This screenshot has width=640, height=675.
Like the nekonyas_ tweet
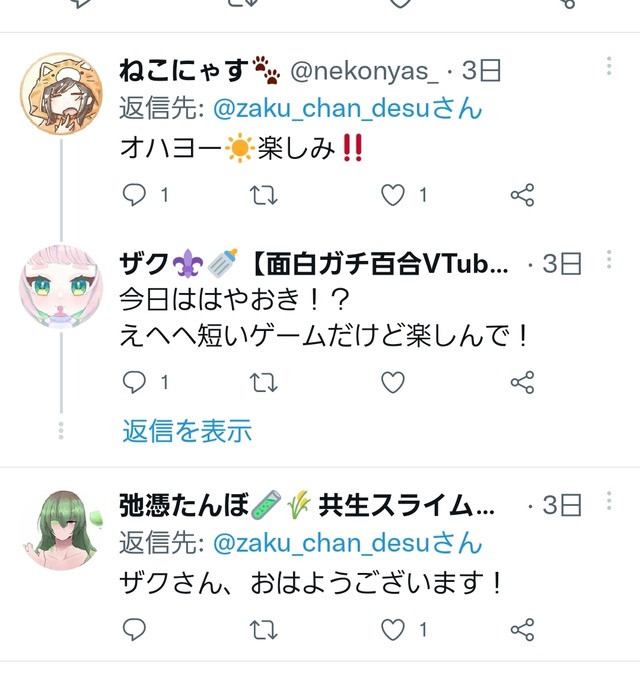point(393,195)
